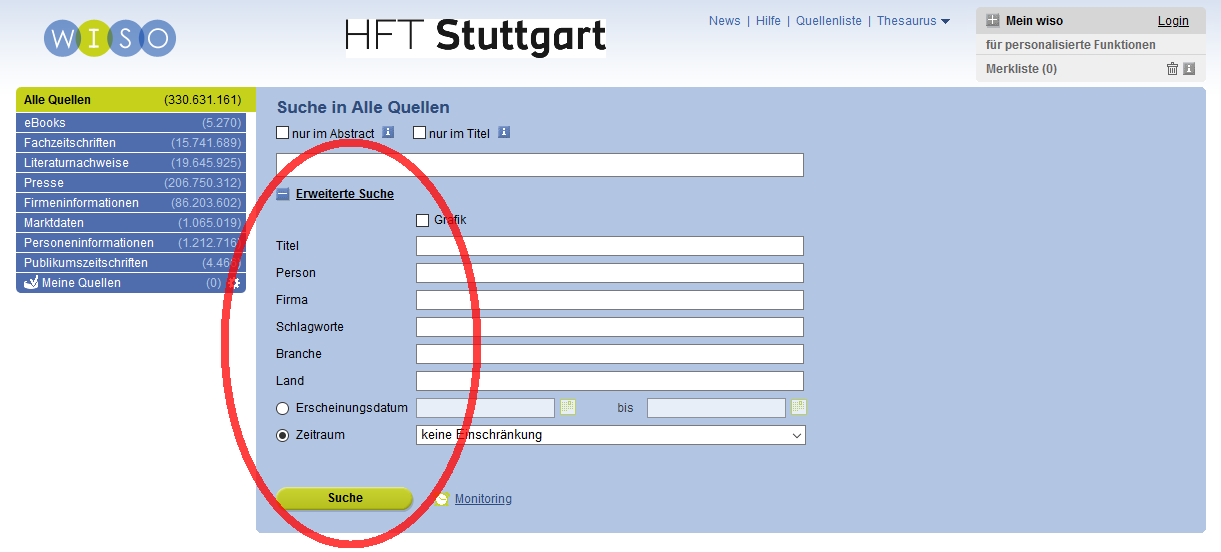
Task: Select the Fachzeitschriften source category
Action: [131, 143]
